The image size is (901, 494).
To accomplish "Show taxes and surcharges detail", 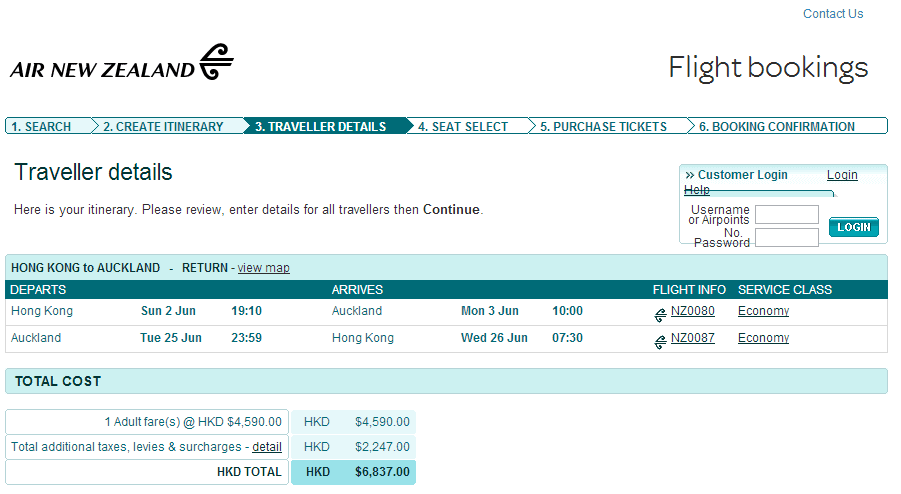I will click(266, 447).
